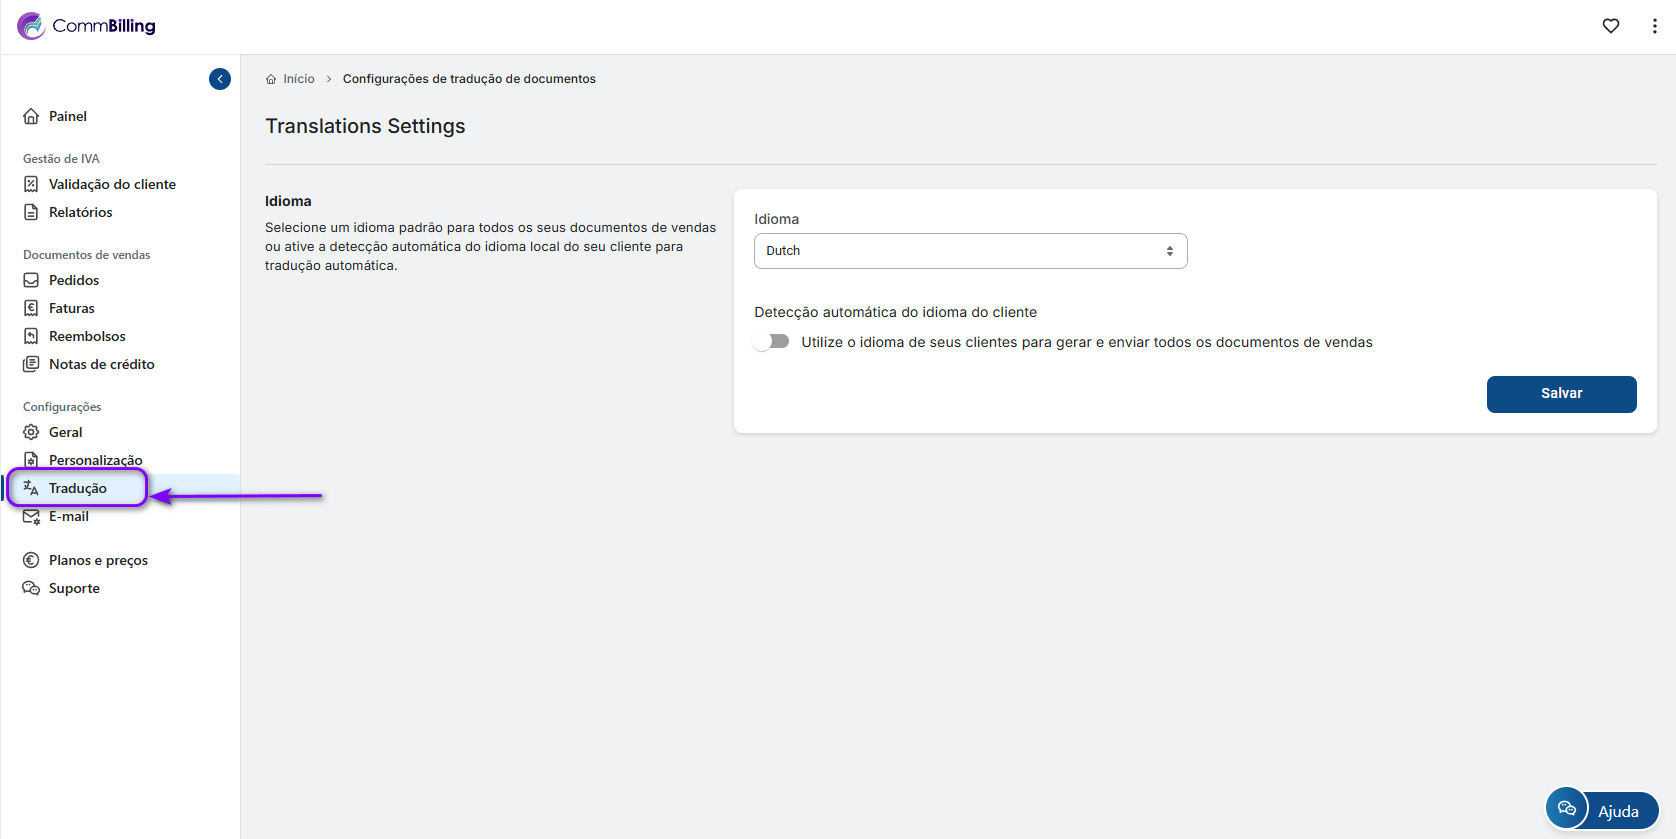Viewport: 1676px width, 839px height.
Task: Click the Início breadcrumb link
Action: (298, 79)
